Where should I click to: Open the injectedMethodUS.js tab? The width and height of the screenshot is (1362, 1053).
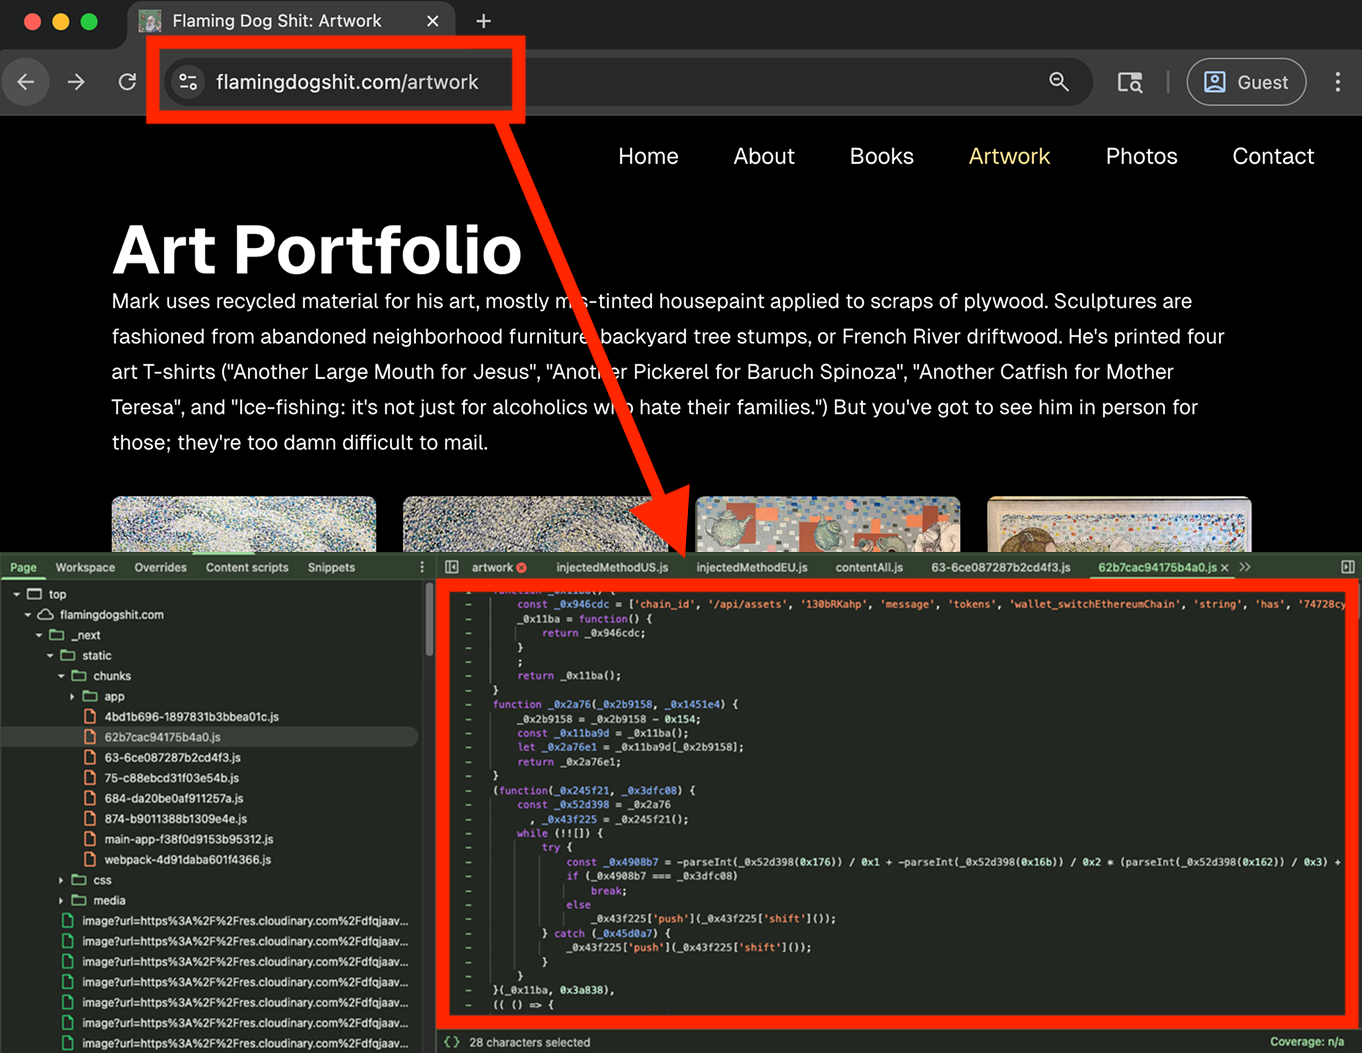click(612, 567)
